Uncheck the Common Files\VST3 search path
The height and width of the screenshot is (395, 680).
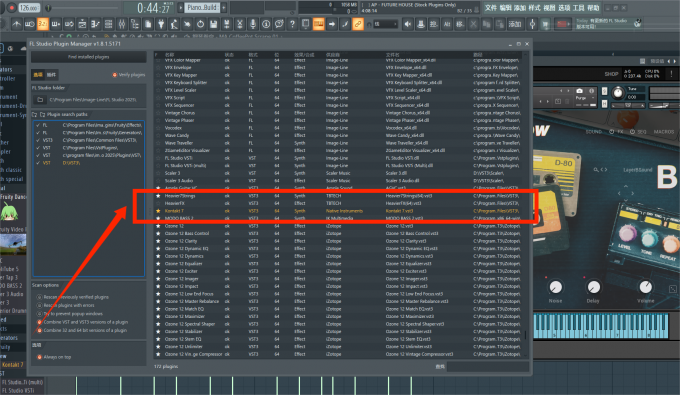coord(38,140)
